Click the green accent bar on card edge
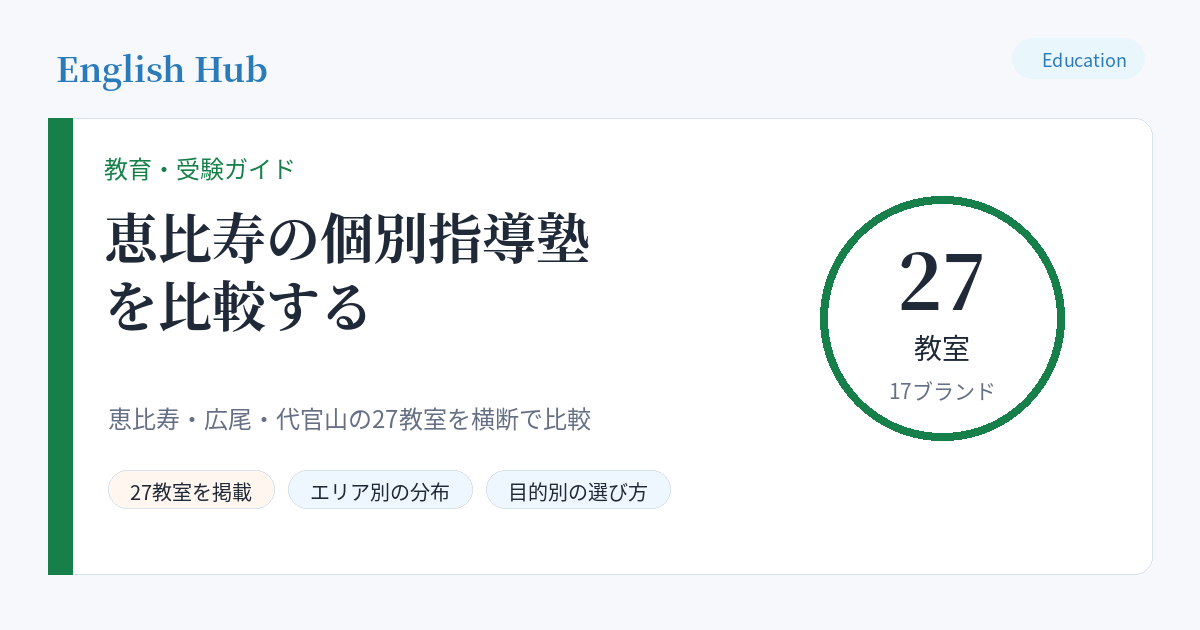This screenshot has height=630, width=1200. tap(60, 346)
